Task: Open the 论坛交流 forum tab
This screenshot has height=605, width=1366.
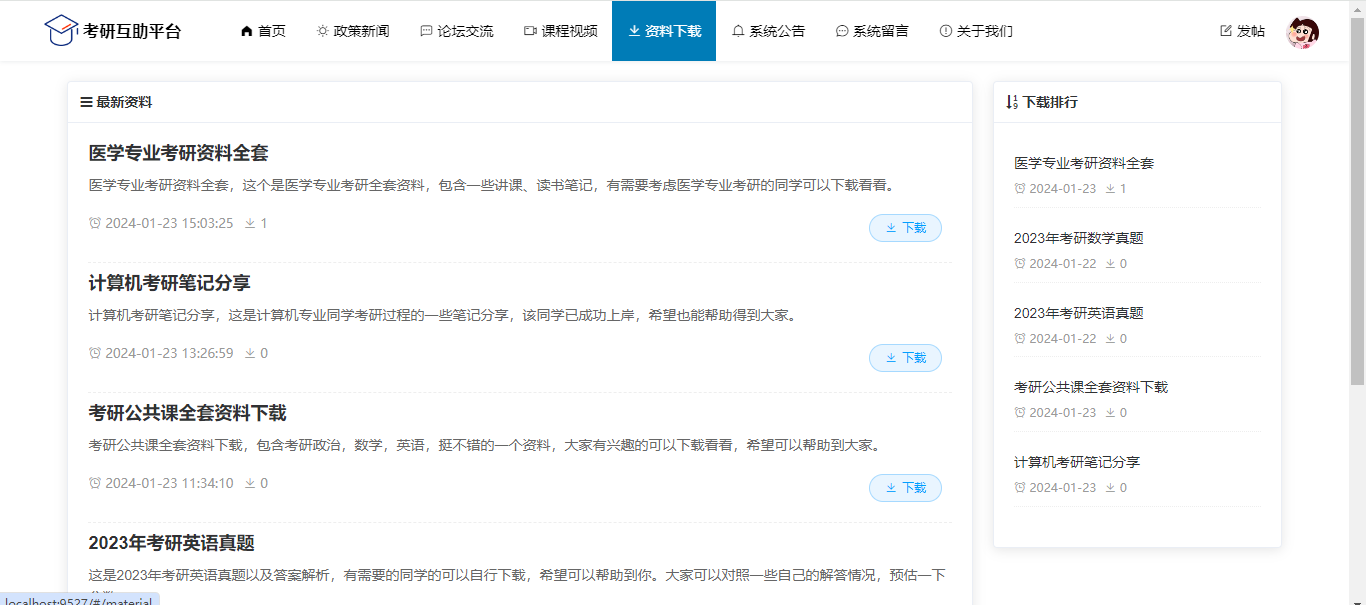Action: 457,31
